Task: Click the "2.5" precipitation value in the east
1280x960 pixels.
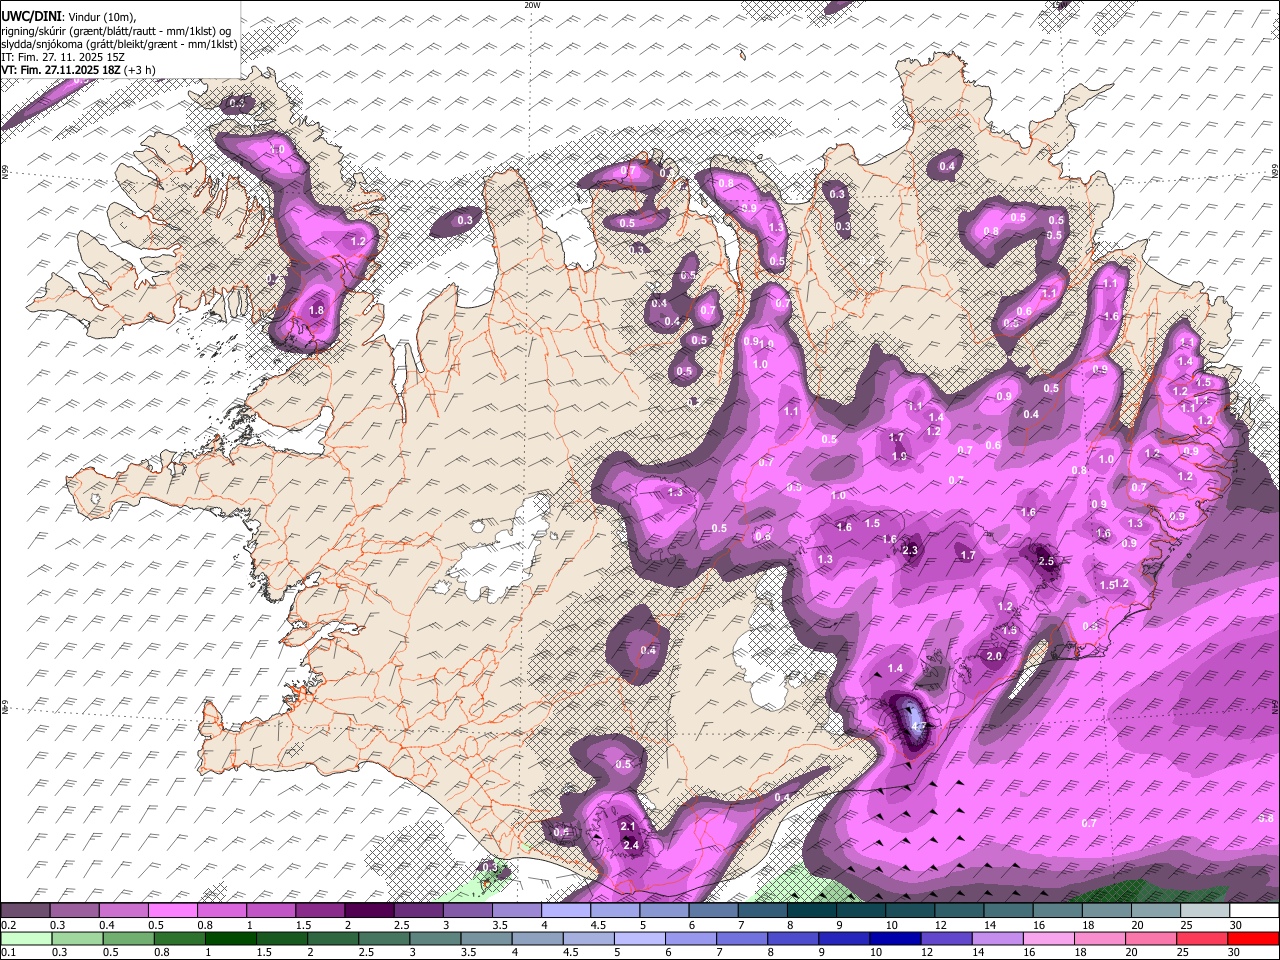Action: pos(1046,562)
